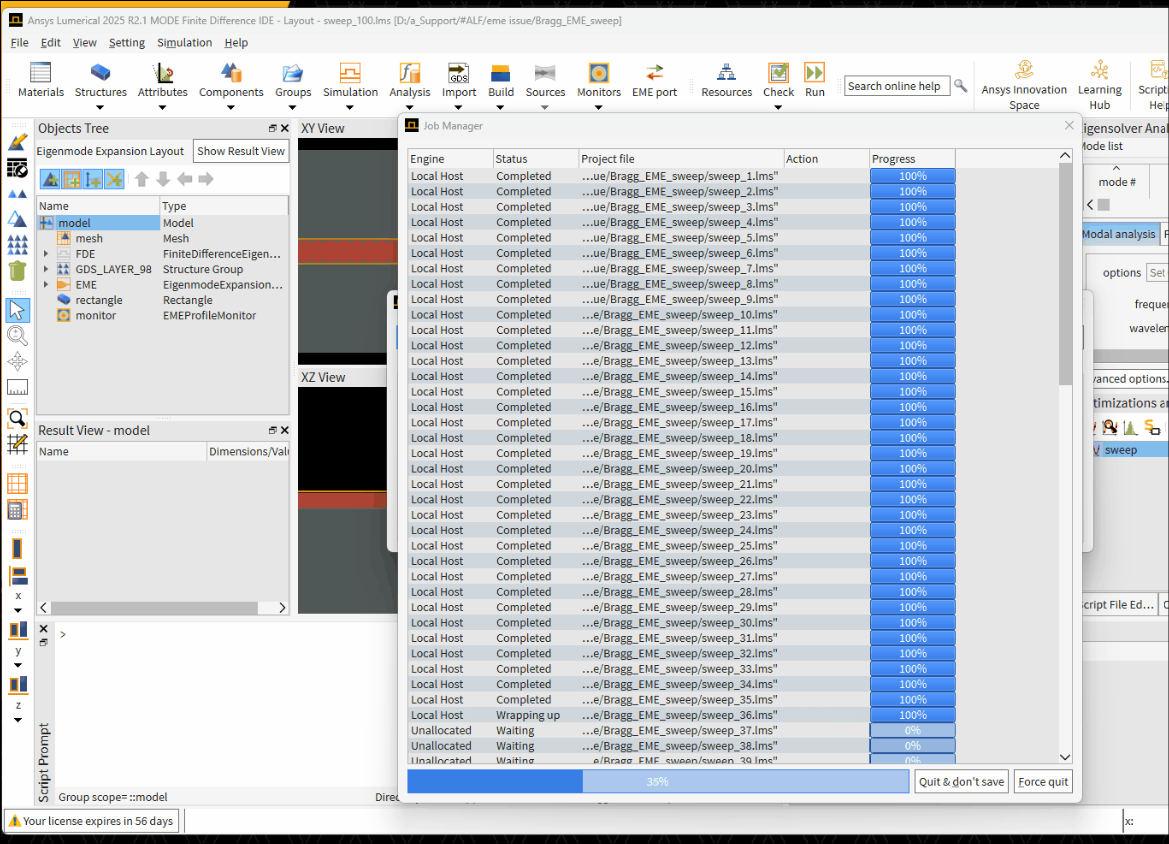The height and width of the screenshot is (844, 1169).
Task: Switch to the Modal analysis tab
Action: point(1118,234)
